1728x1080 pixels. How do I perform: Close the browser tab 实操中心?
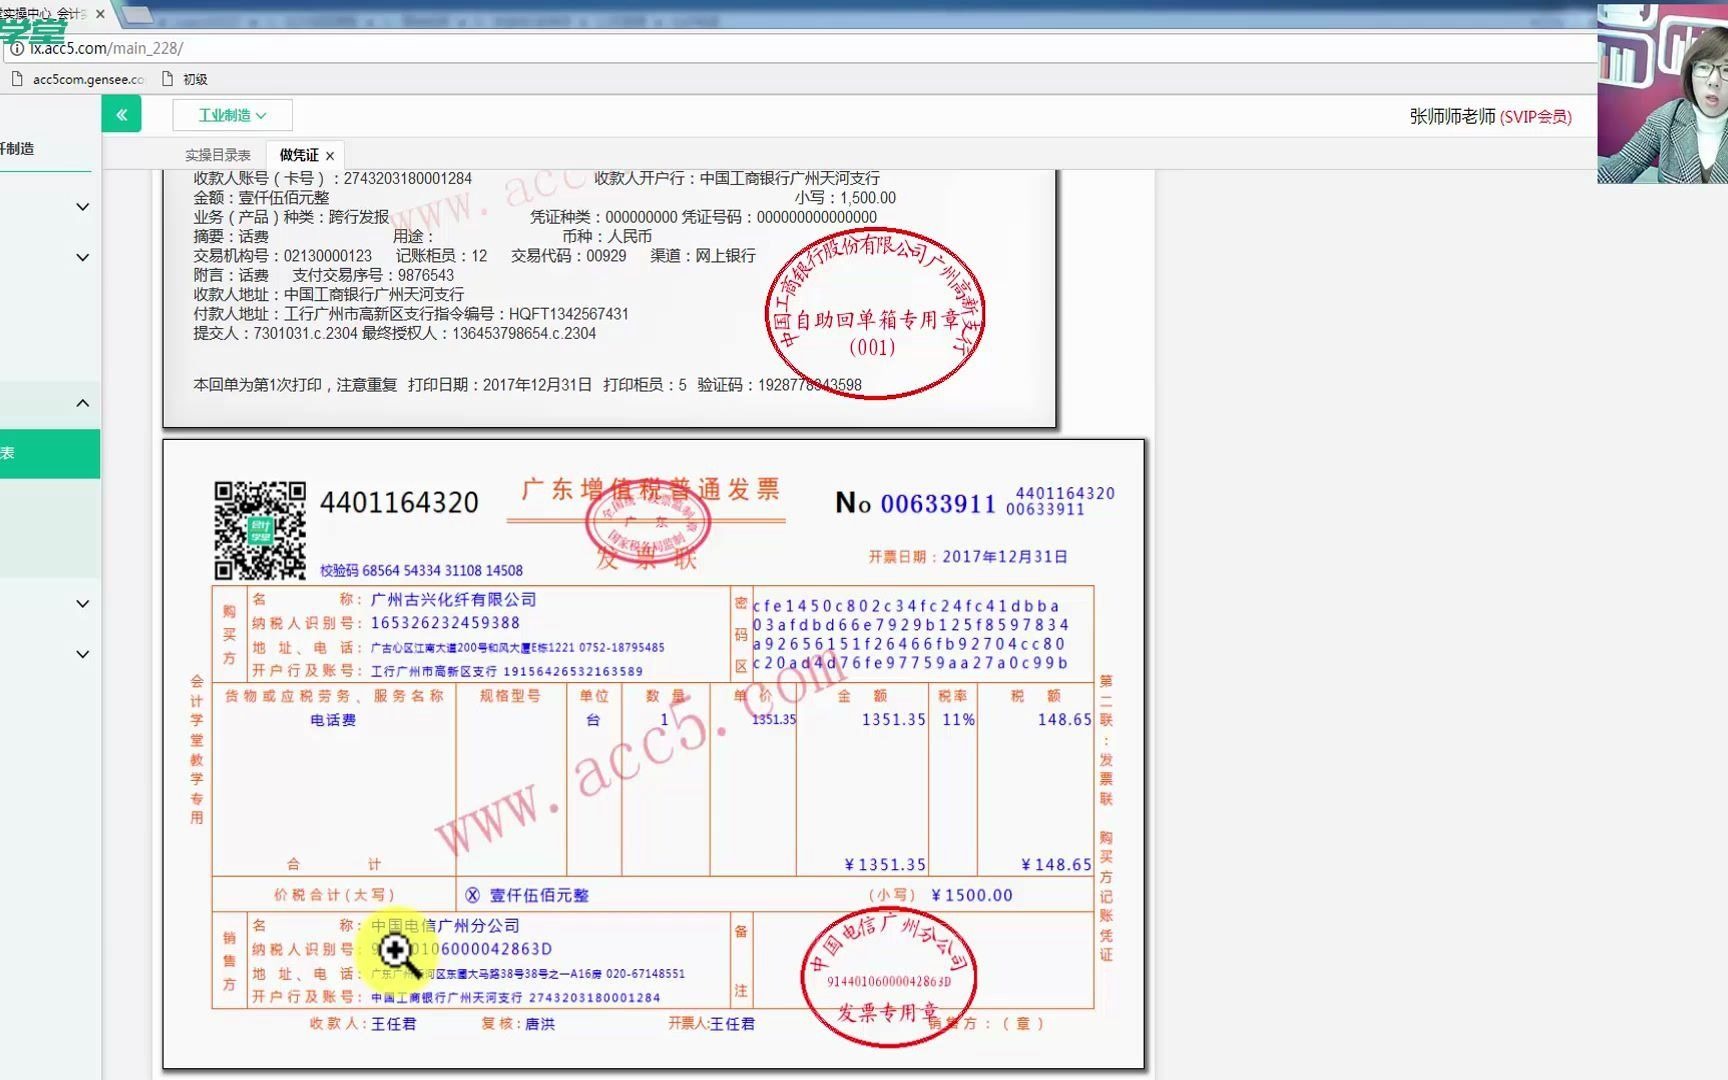pos(100,14)
